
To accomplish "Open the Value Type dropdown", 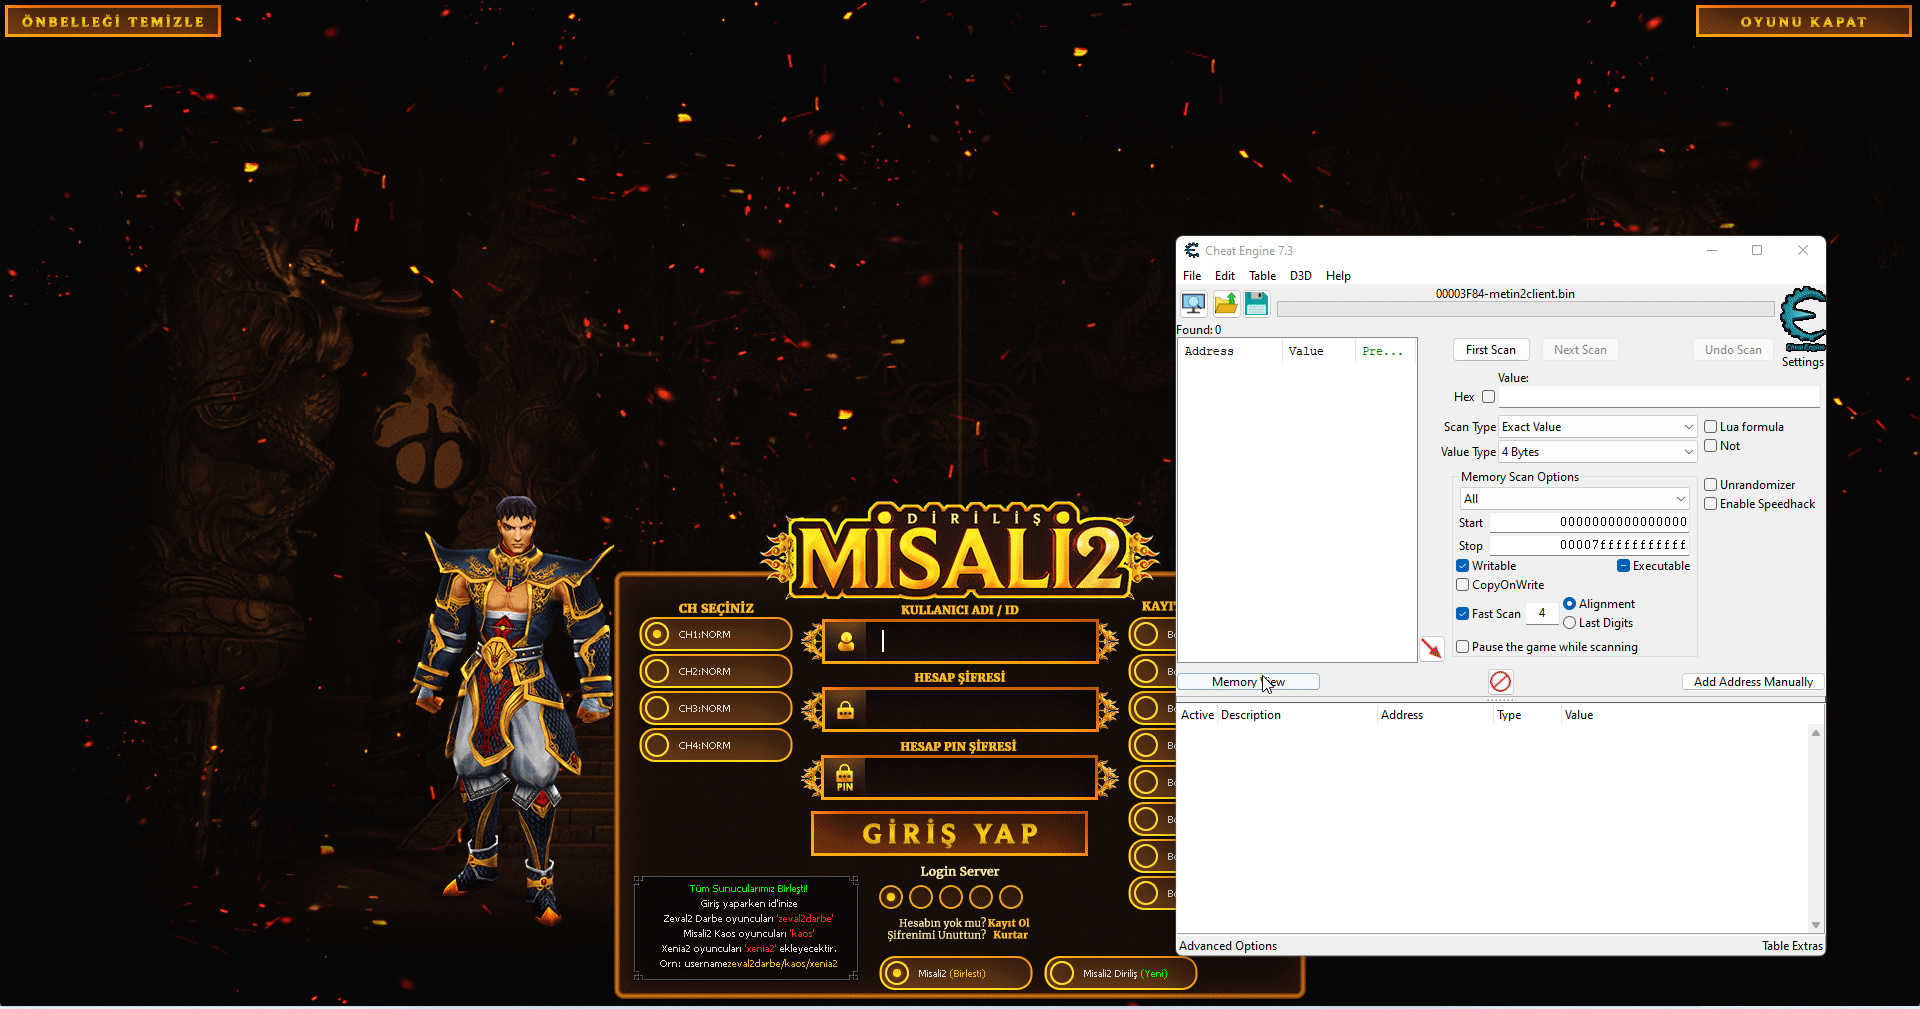I will click(x=1597, y=452).
